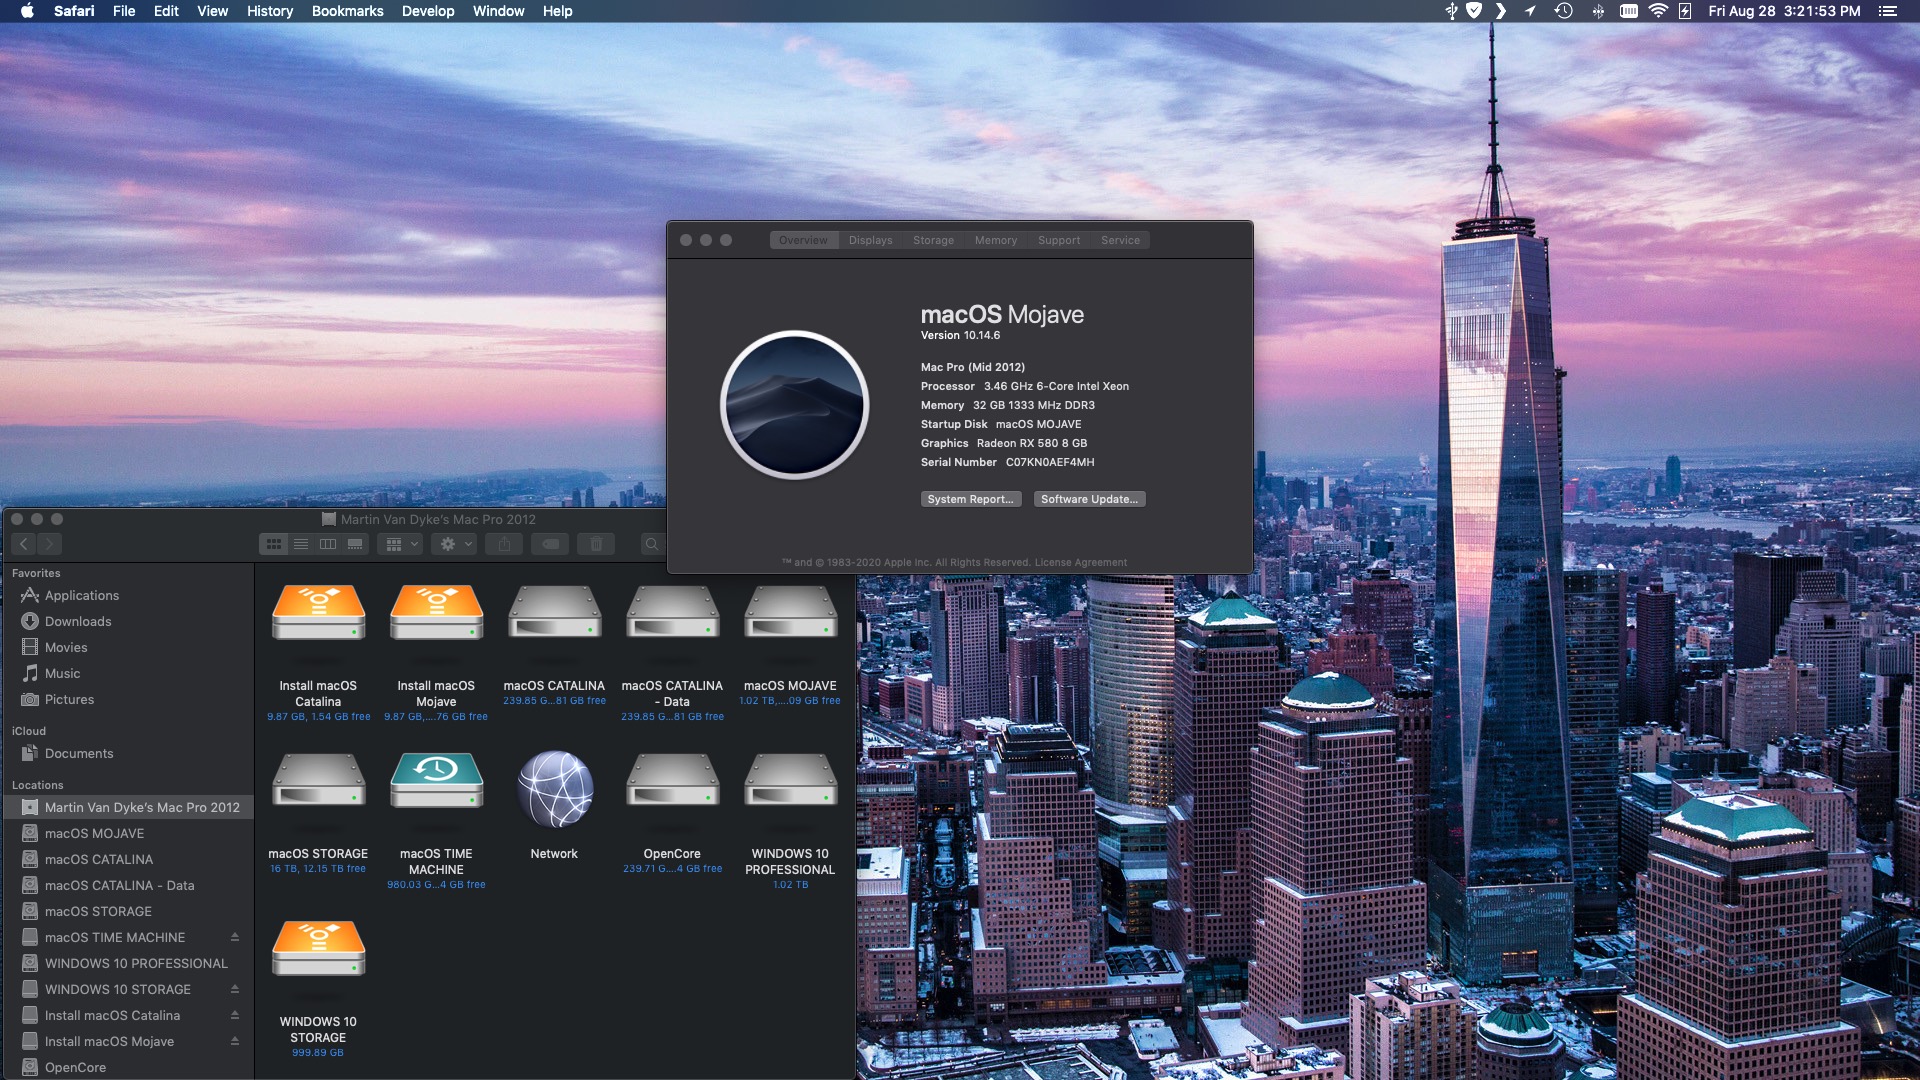The height and width of the screenshot is (1080, 1920).
Task: Select macOS STORAGE in sidebar
Action: (x=128, y=911)
